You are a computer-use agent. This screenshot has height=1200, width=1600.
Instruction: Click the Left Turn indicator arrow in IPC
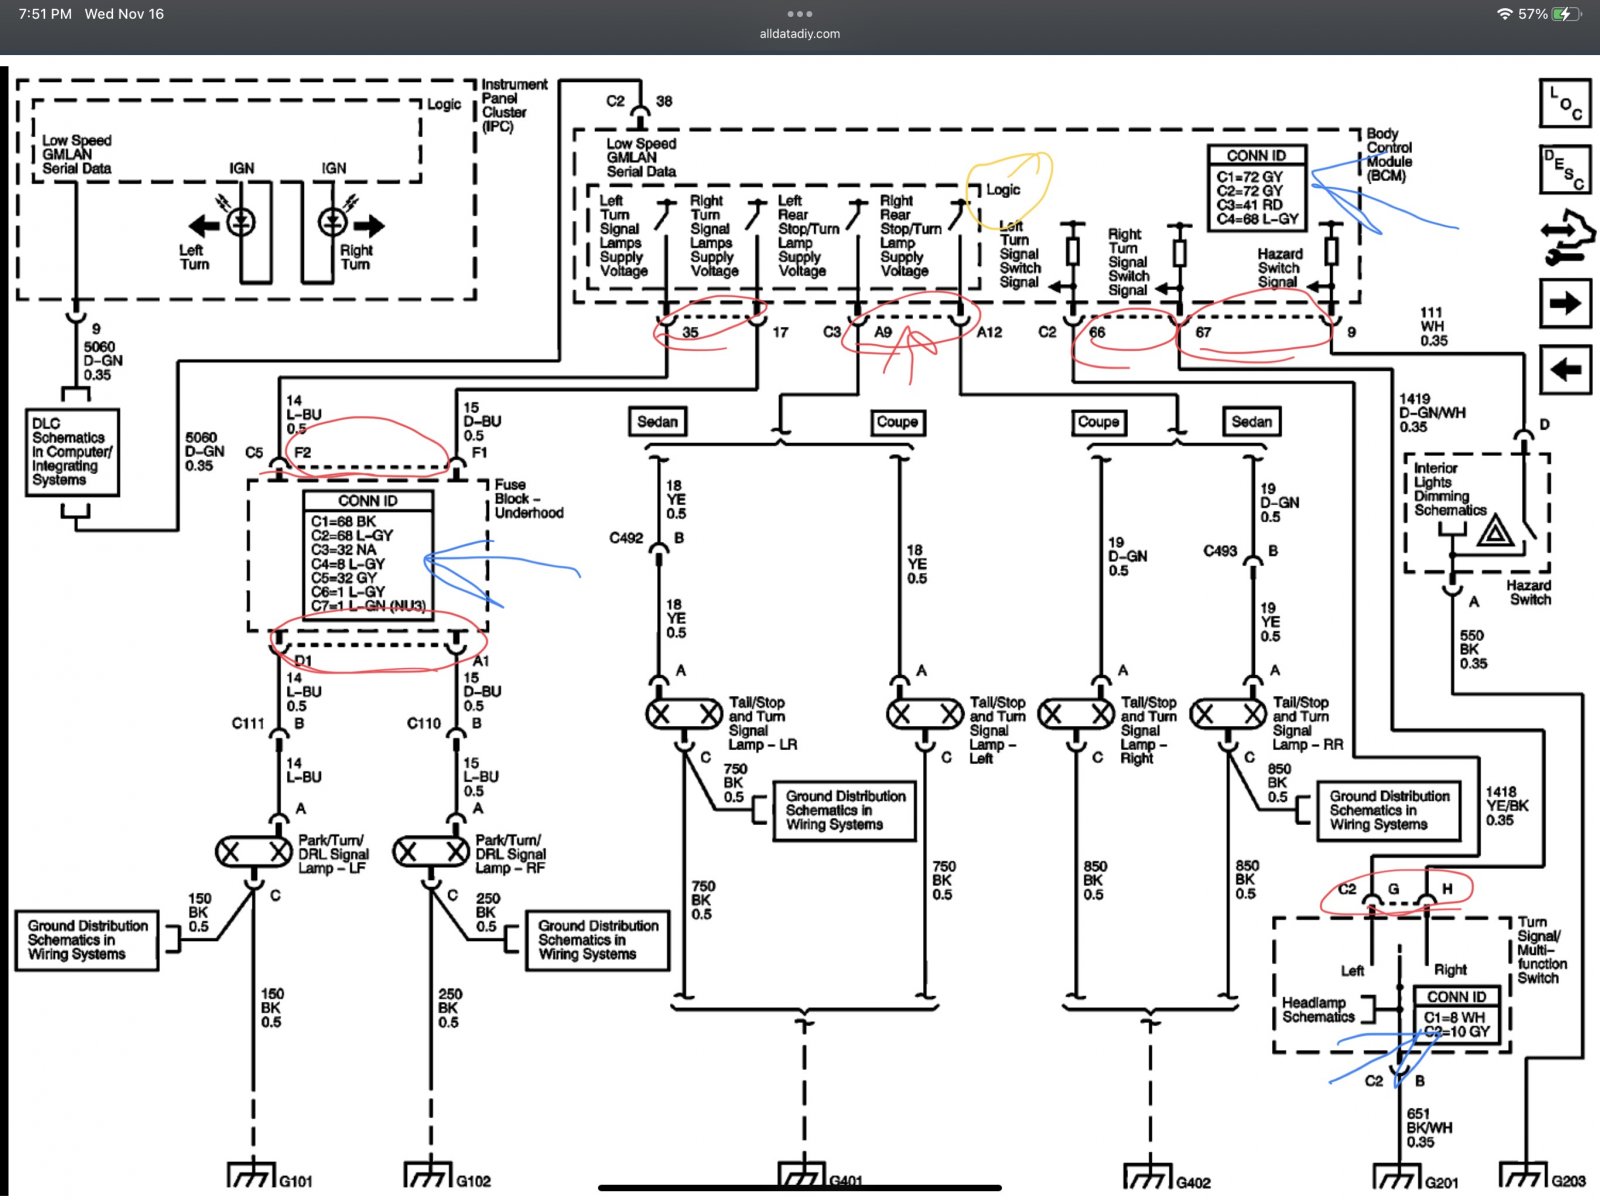204,225
